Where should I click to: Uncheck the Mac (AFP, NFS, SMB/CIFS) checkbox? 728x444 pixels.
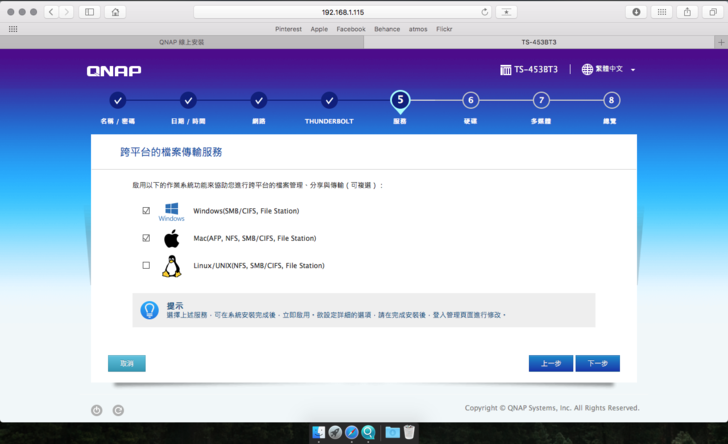click(146, 238)
